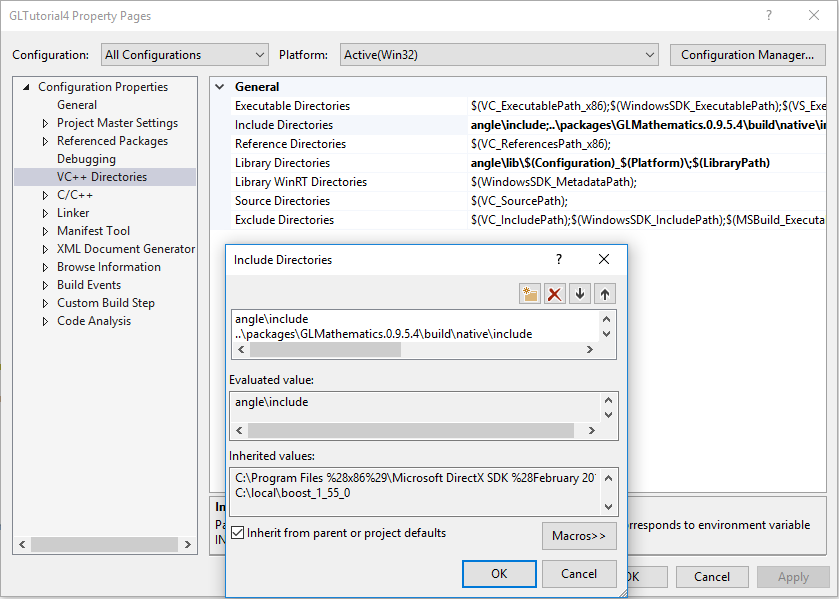Click the Include Directories dialog help icon
Viewport: 839px width, 599px height.
click(x=559, y=260)
